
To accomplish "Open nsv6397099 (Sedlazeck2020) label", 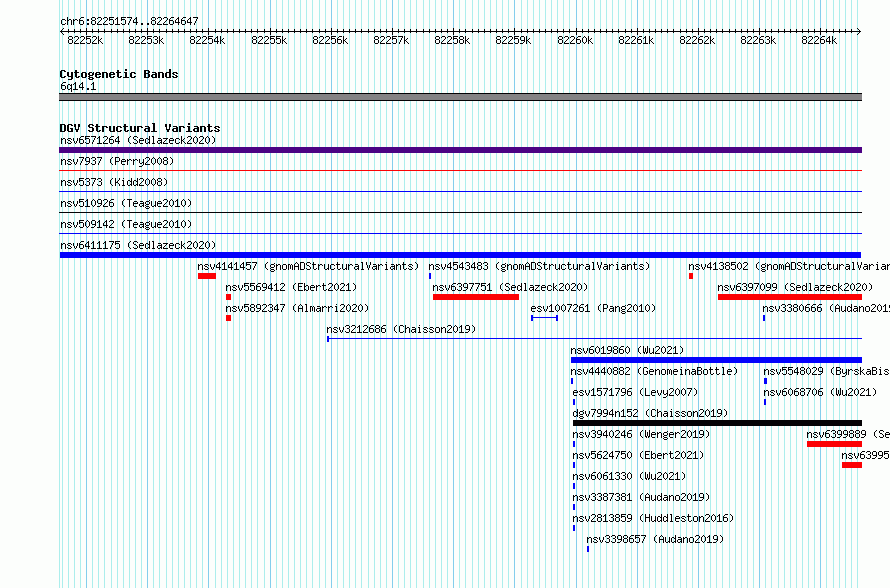I will (795, 287).
